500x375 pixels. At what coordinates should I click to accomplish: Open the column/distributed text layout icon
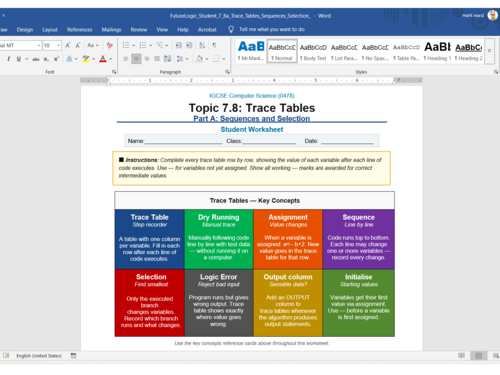[167, 59]
